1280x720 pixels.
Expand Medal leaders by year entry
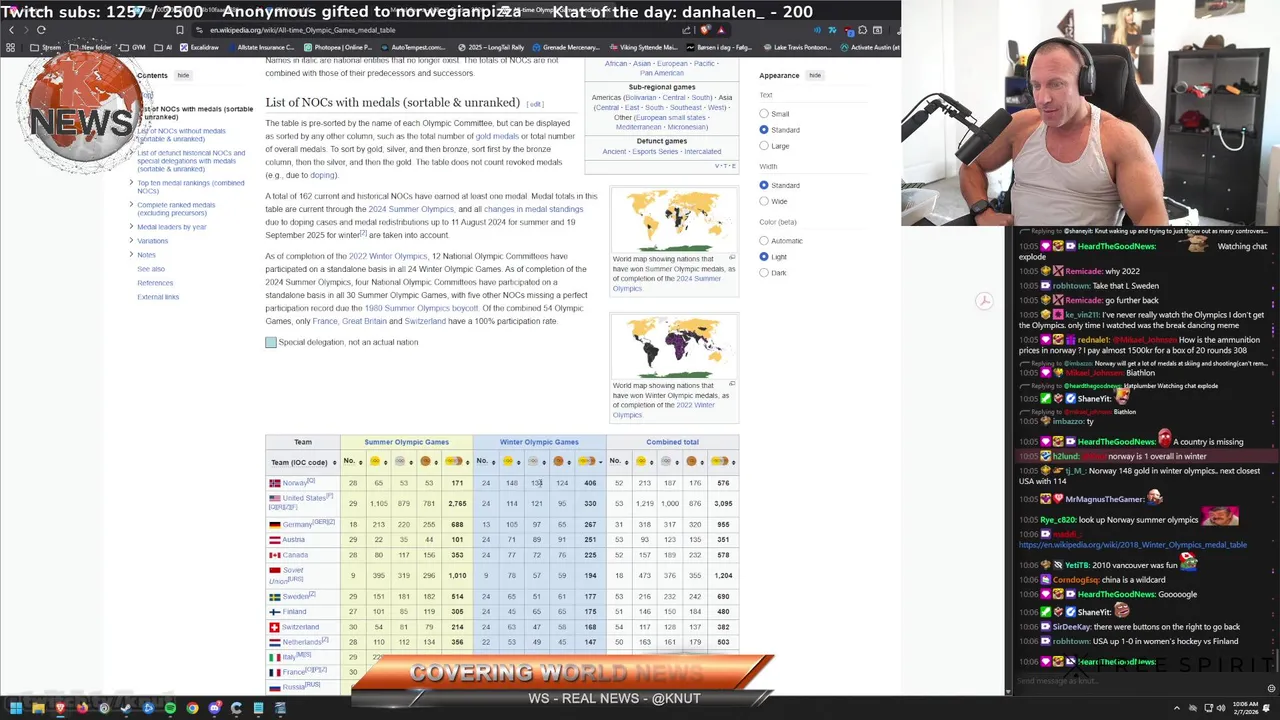pyautogui.click(x=131, y=227)
